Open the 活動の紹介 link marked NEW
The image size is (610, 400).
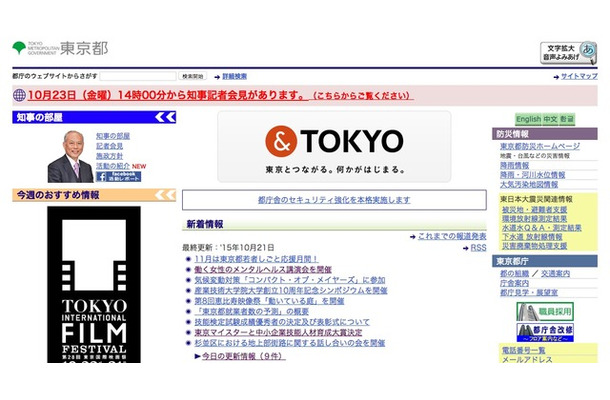pyautogui.click(x=113, y=166)
